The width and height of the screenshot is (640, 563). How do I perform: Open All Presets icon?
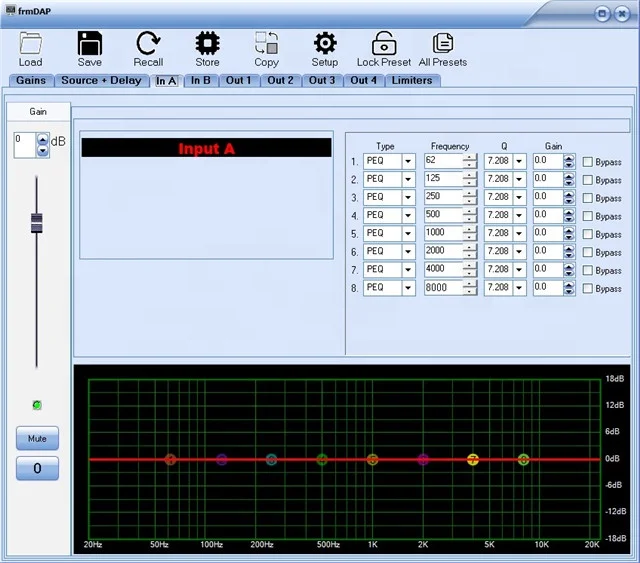click(443, 43)
